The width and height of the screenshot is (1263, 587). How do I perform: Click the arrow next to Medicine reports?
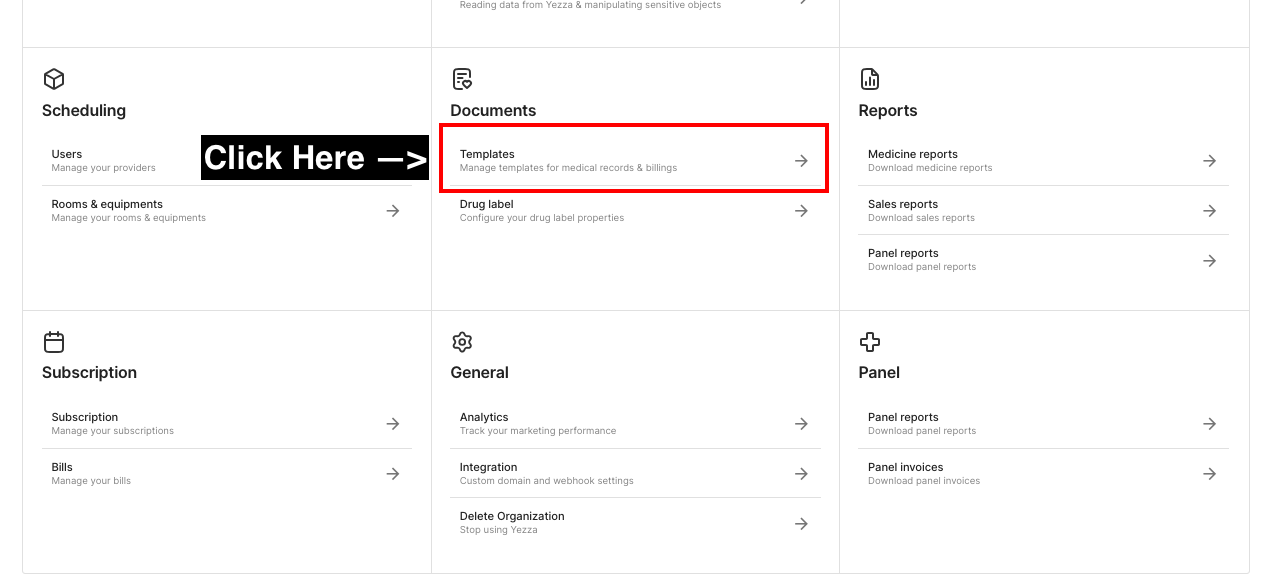[1210, 160]
